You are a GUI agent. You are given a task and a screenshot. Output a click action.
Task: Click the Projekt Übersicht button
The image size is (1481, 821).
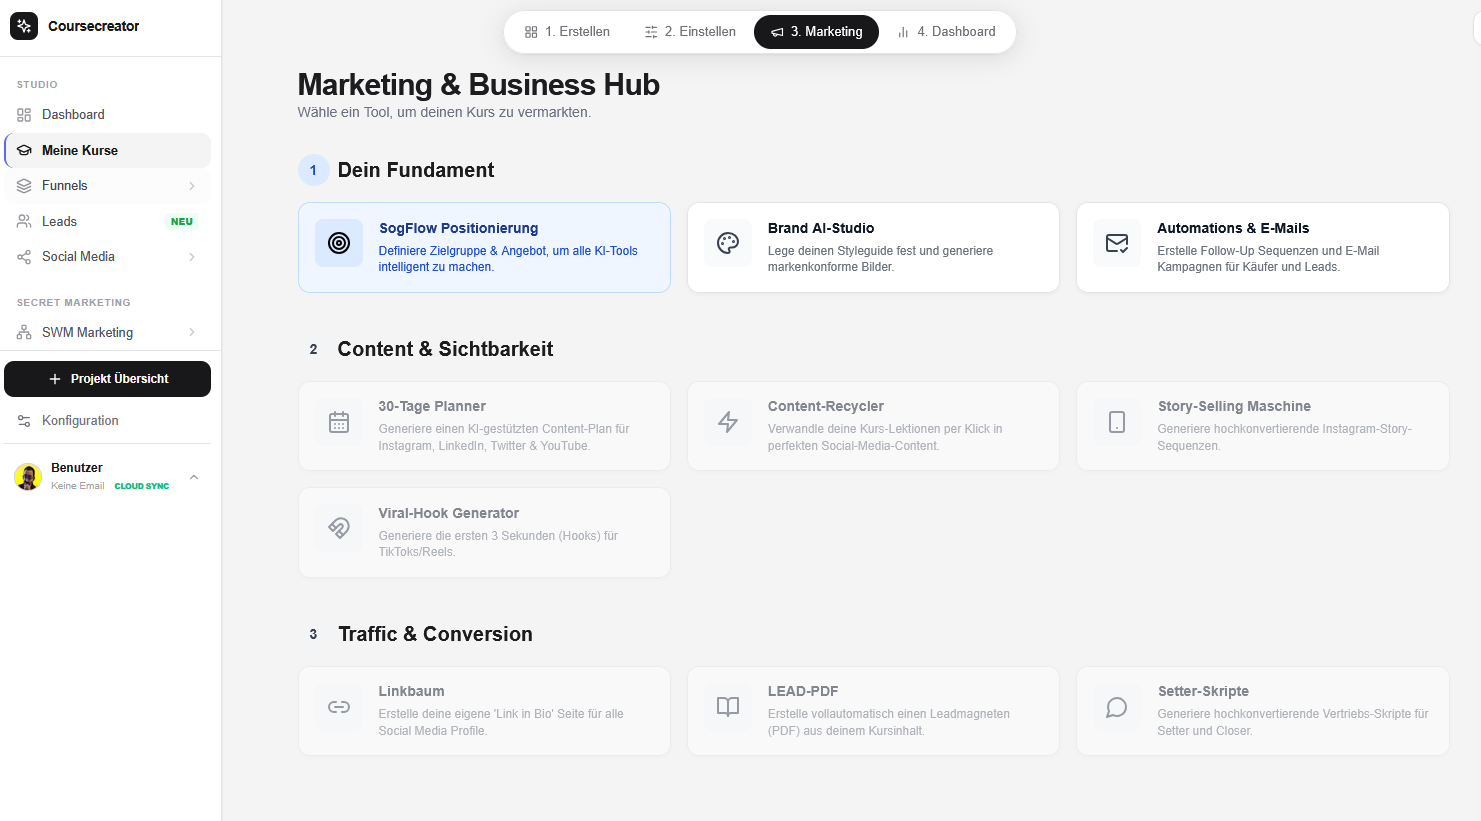[x=108, y=379]
